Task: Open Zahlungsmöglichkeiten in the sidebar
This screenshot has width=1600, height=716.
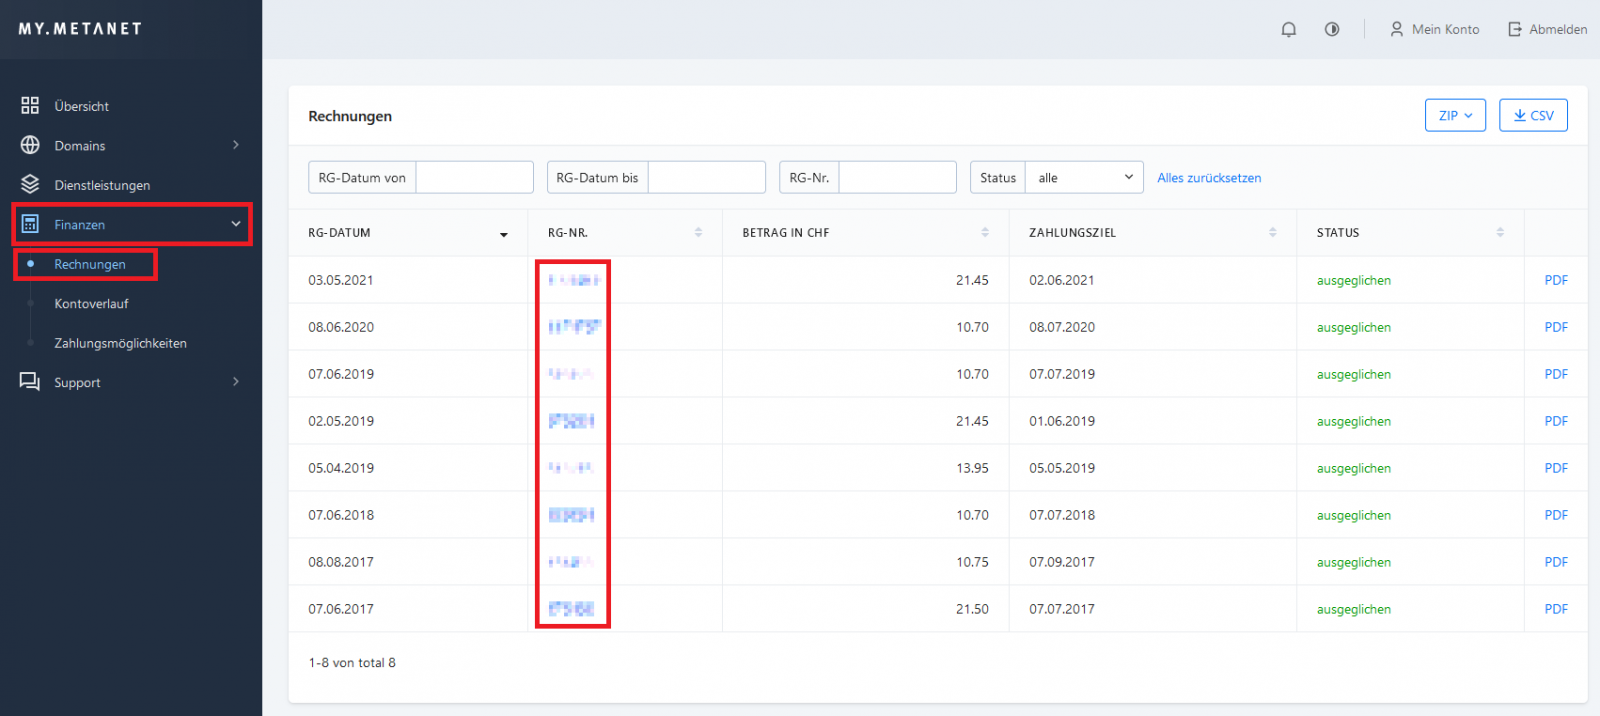Action: [x=120, y=343]
